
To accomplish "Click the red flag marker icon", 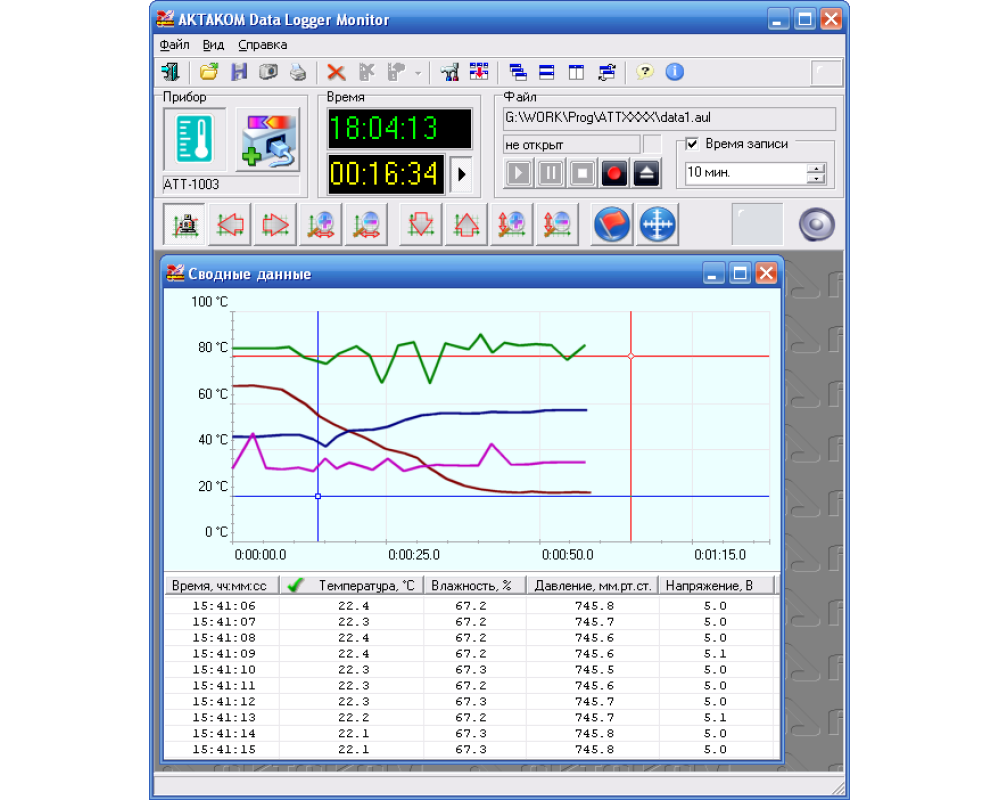I will pos(612,225).
